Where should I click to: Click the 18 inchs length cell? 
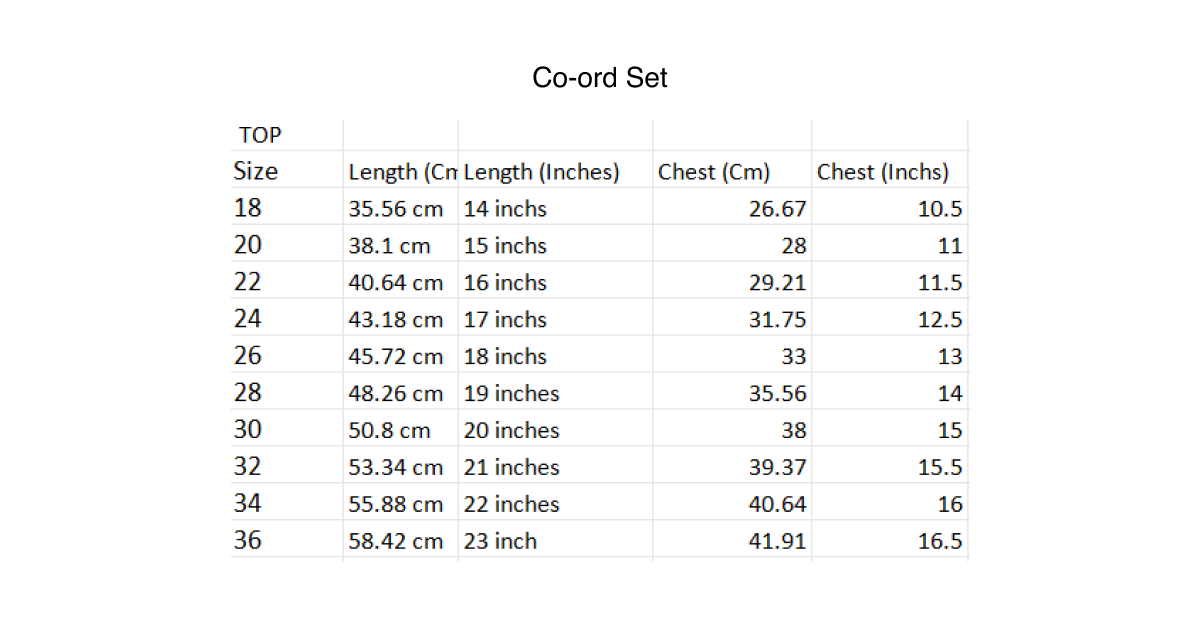click(x=506, y=357)
